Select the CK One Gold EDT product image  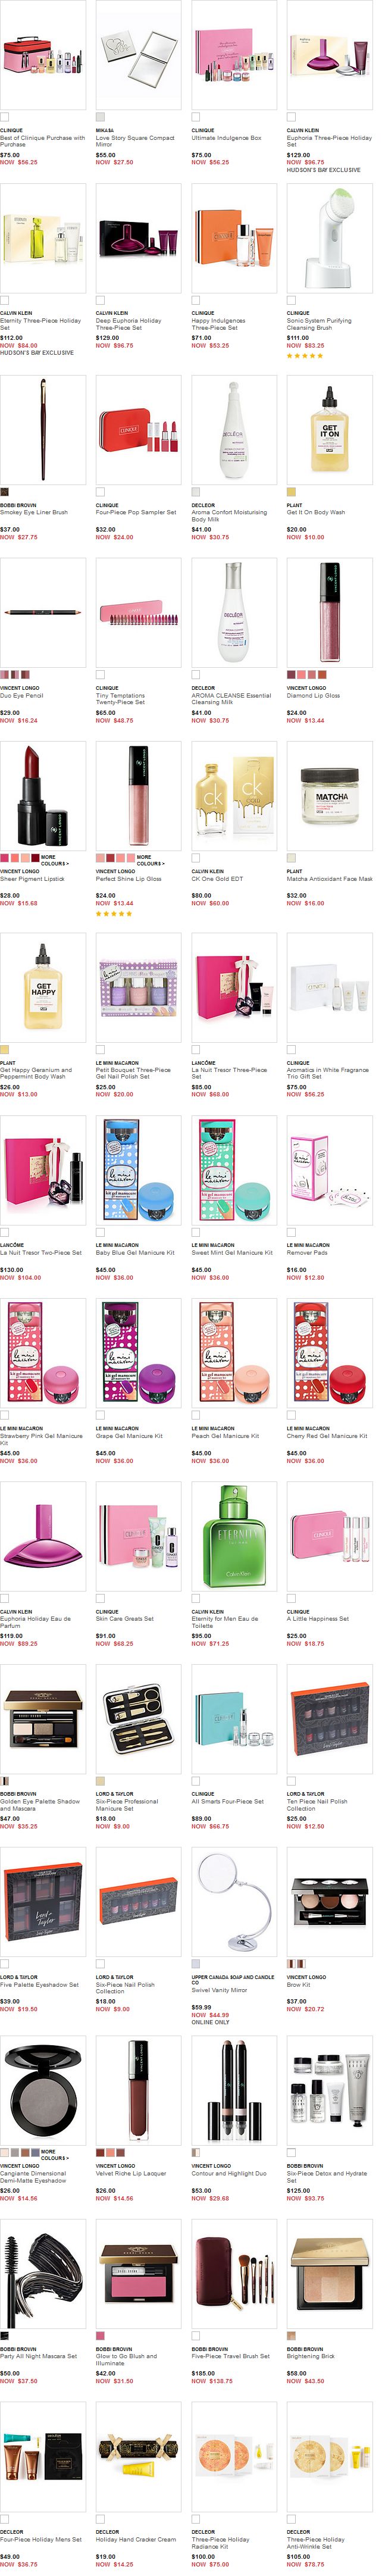234,795
